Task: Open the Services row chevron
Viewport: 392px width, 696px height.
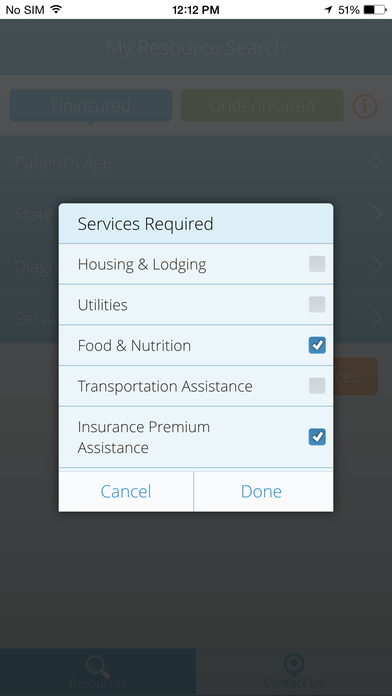Action: click(378, 317)
